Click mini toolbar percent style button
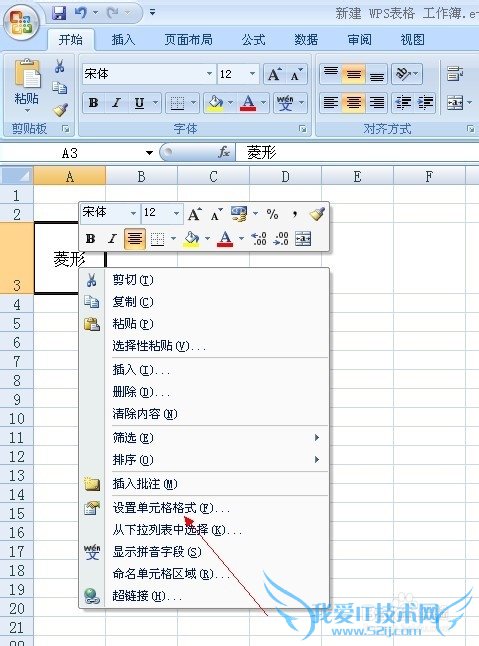Image resolution: width=479 pixels, height=646 pixels. (272, 214)
